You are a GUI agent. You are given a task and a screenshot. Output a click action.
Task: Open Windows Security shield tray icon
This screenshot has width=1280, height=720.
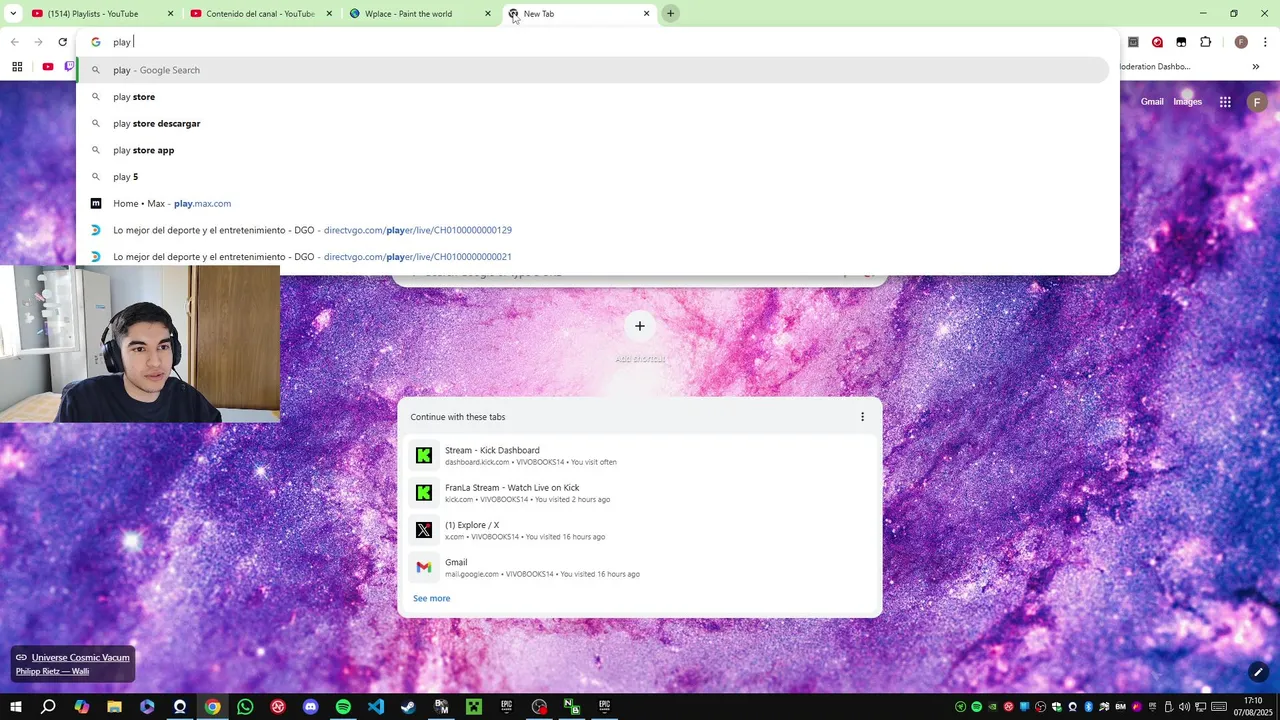tap(1057, 707)
